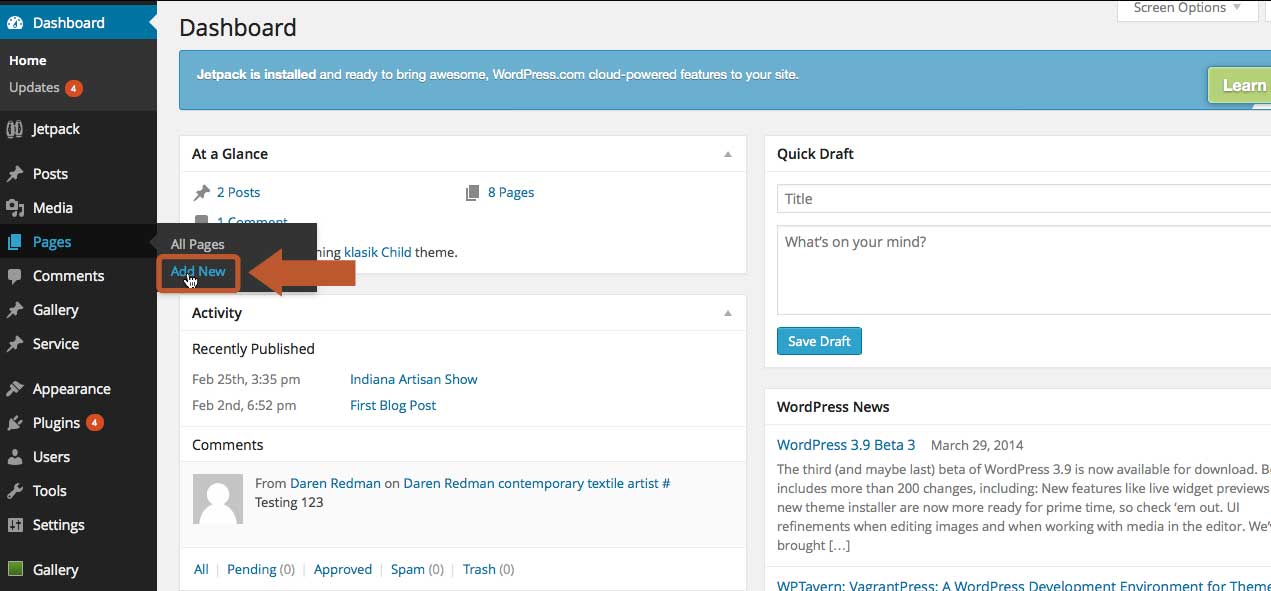Viewport: 1271px width, 591px height.
Task: Filter comments by Trash
Action: tap(479, 570)
